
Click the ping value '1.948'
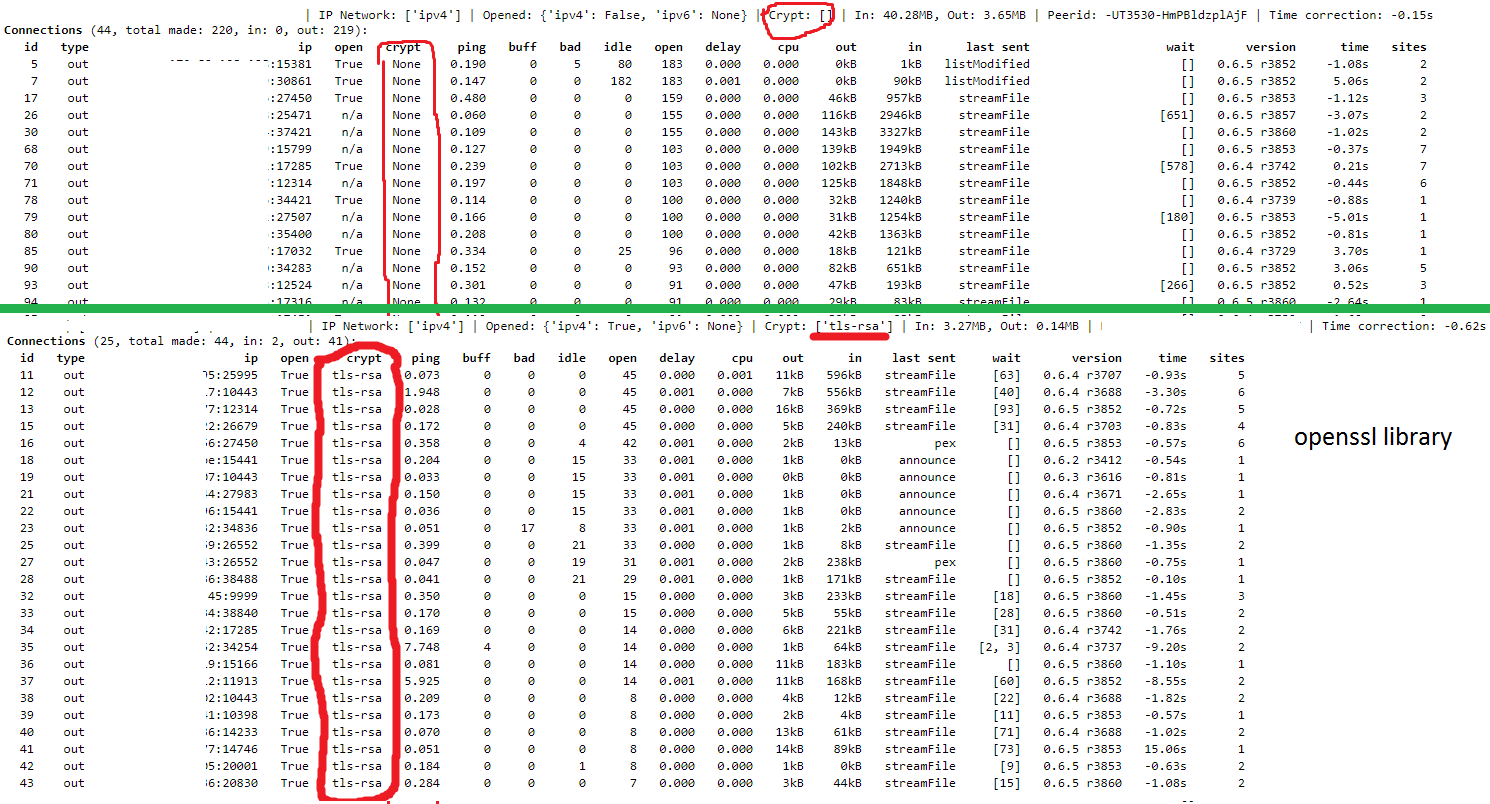[x=421, y=392]
